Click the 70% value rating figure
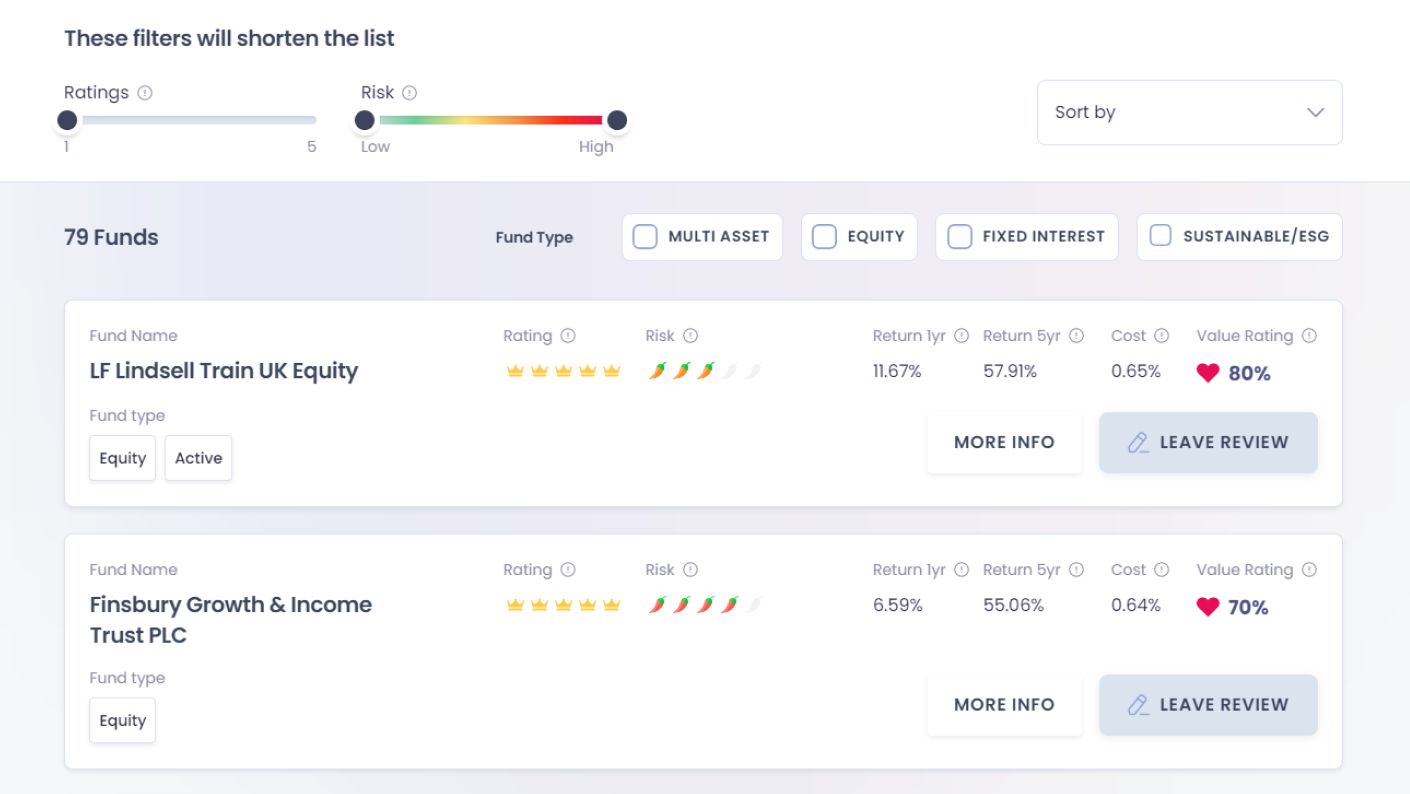Viewport: 1410px width, 794px height. pyautogui.click(x=1248, y=607)
